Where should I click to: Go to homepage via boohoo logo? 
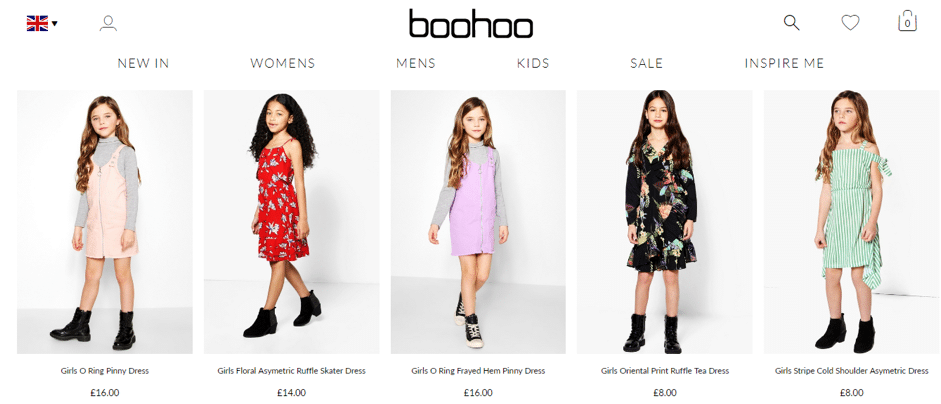470,24
